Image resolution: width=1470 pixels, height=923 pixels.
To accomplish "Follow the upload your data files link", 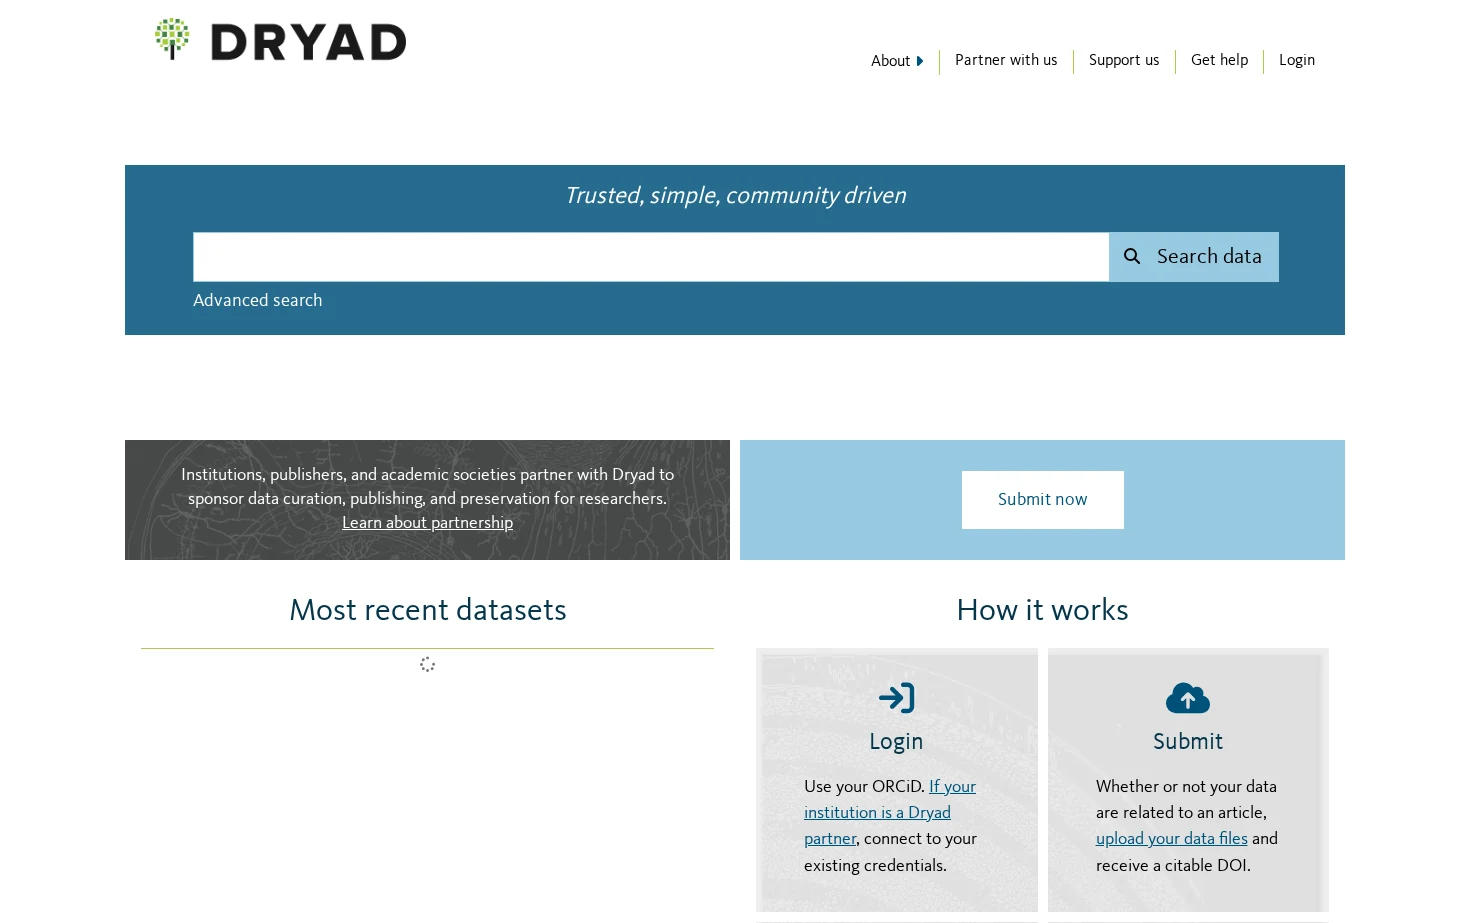I will pyautogui.click(x=1171, y=838).
